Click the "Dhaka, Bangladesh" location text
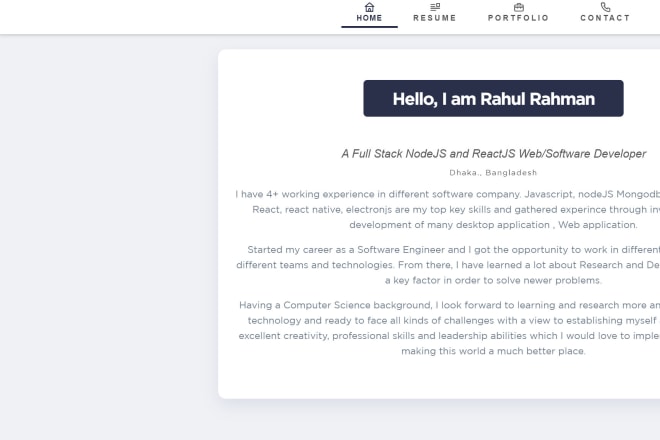 493,173
